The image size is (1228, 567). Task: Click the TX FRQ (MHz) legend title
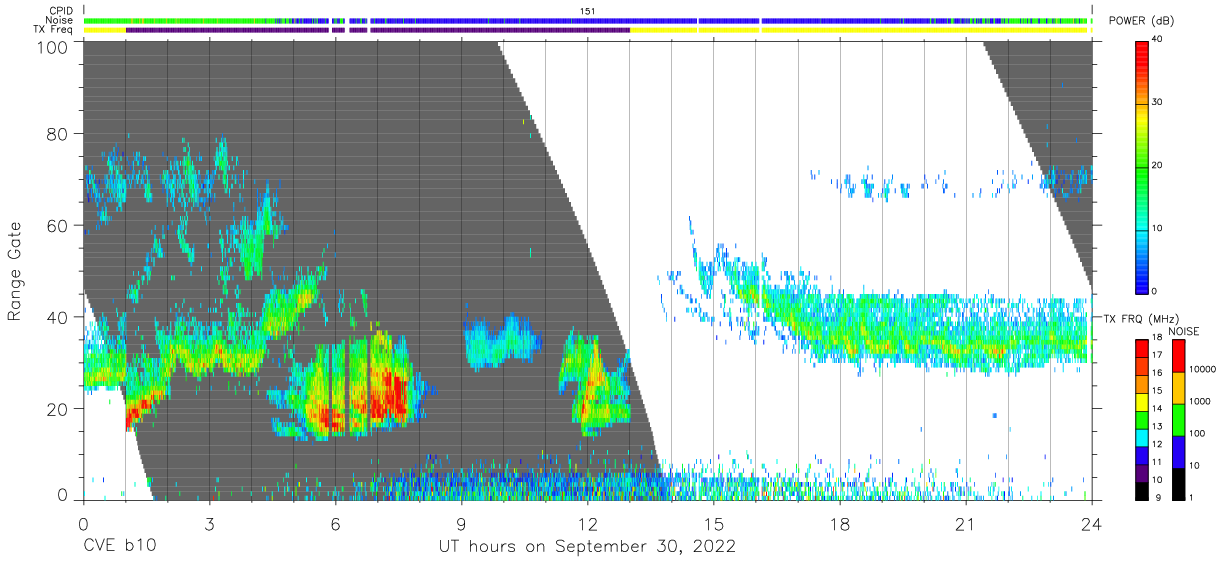point(1142,318)
